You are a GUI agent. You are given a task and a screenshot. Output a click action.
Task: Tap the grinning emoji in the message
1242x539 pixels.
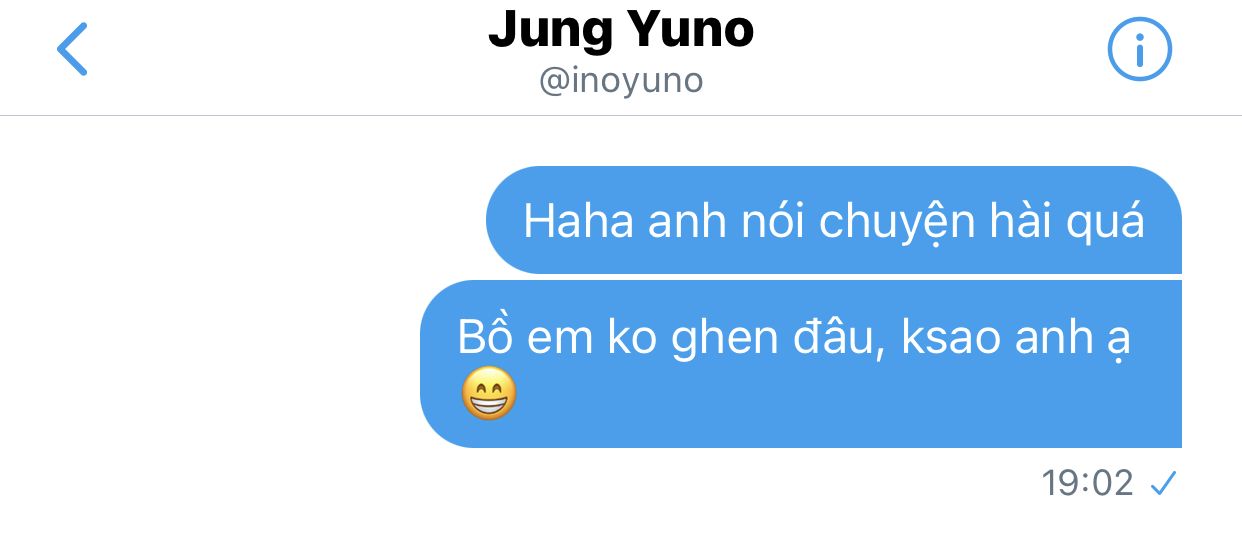tap(488, 394)
